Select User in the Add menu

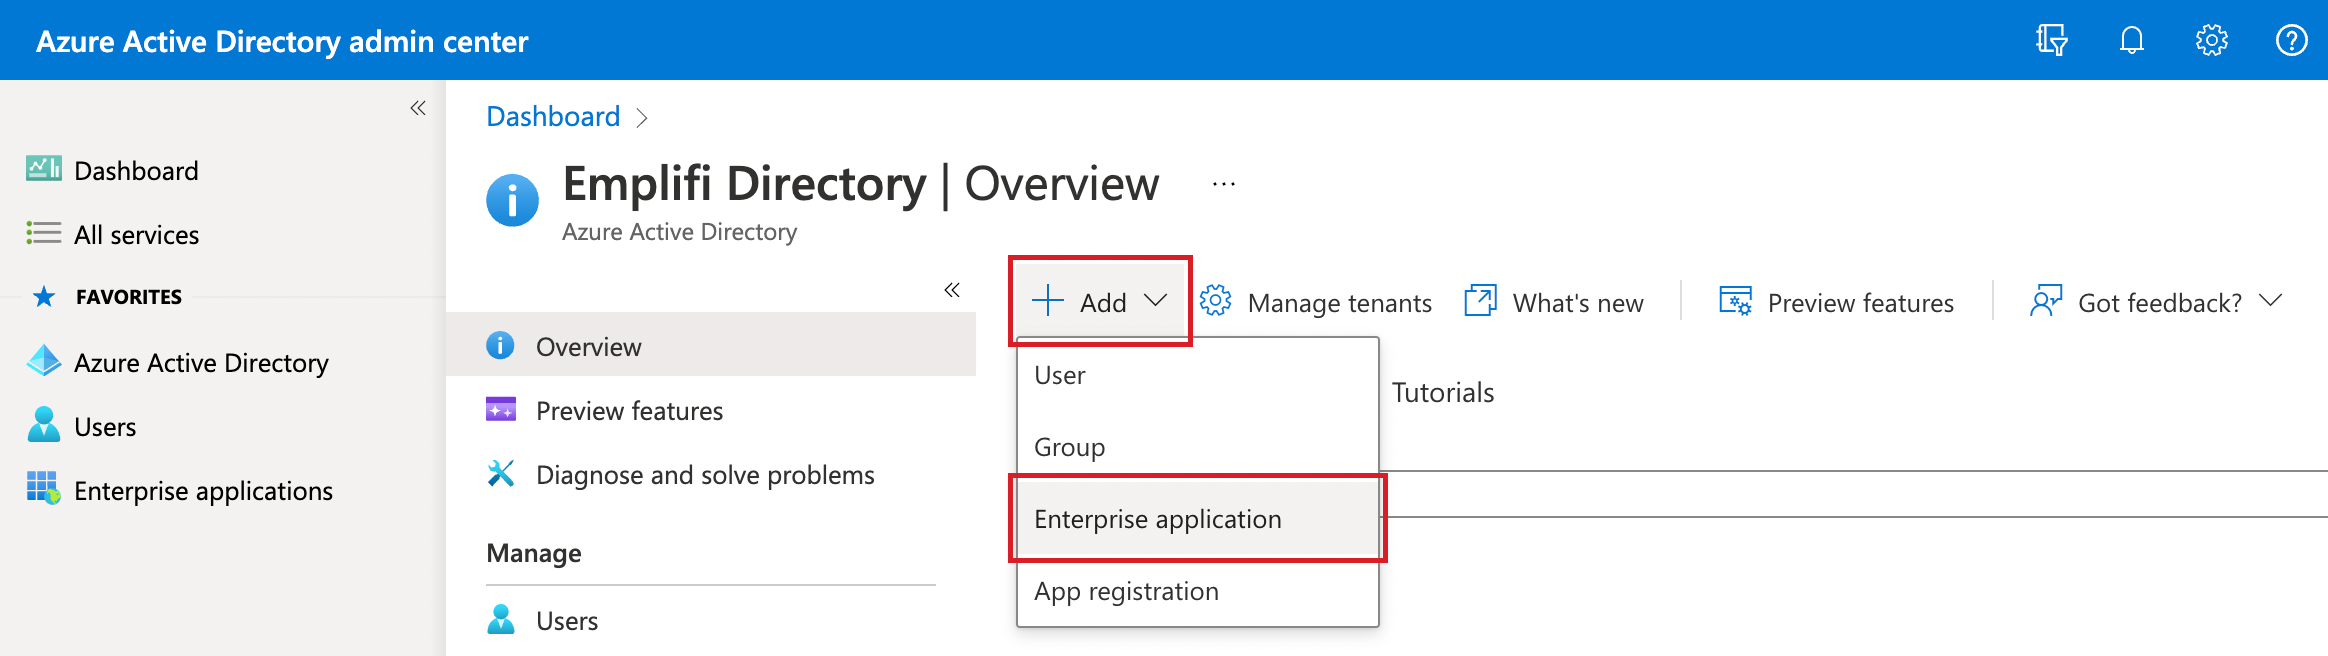[x=1059, y=375]
